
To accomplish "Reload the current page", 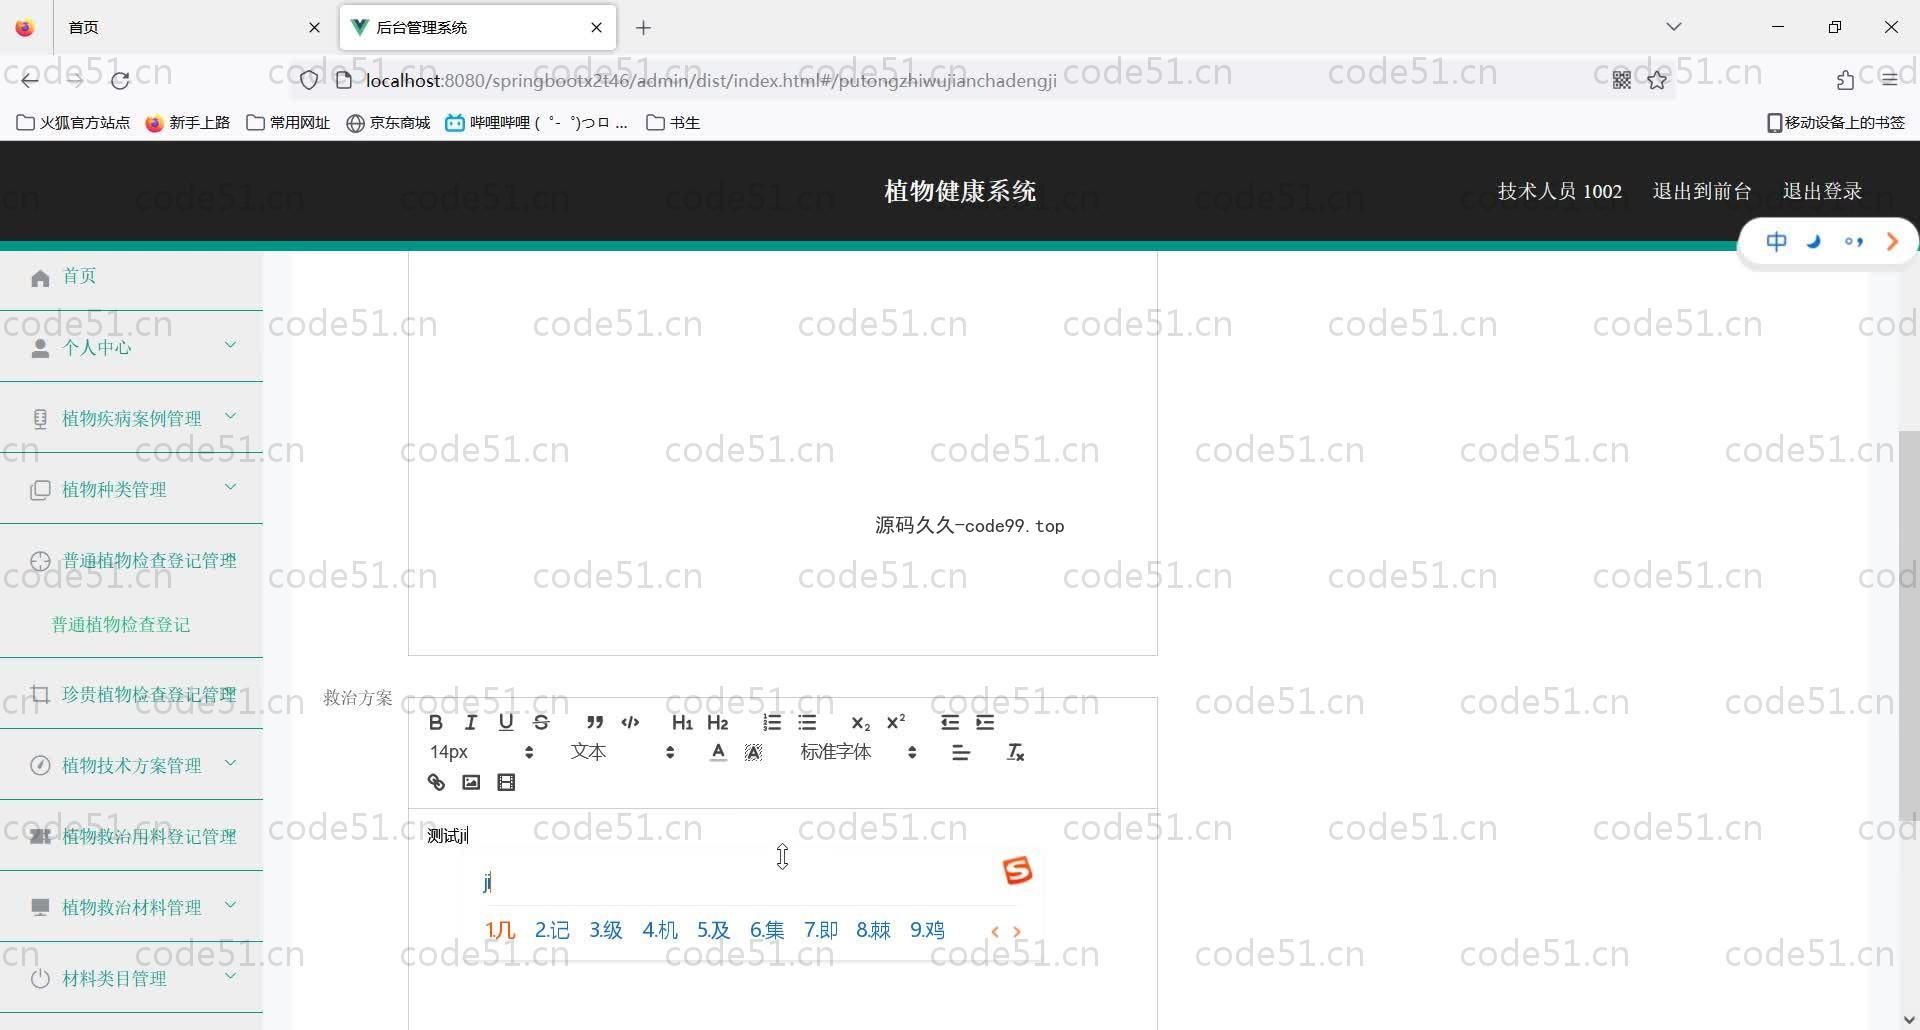I will click(120, 80).
